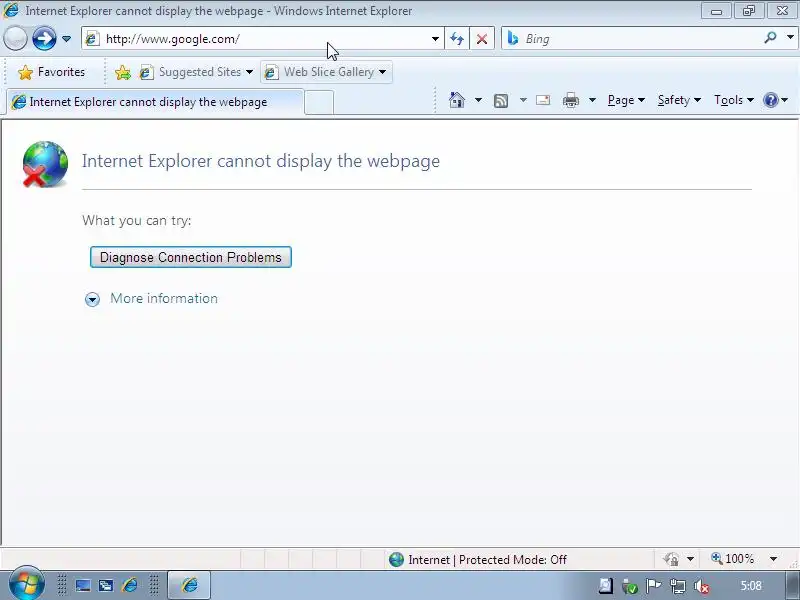The image size is (800, 600).
Task: Click Internet Protected Mode status zone
Action: point(477,560)
